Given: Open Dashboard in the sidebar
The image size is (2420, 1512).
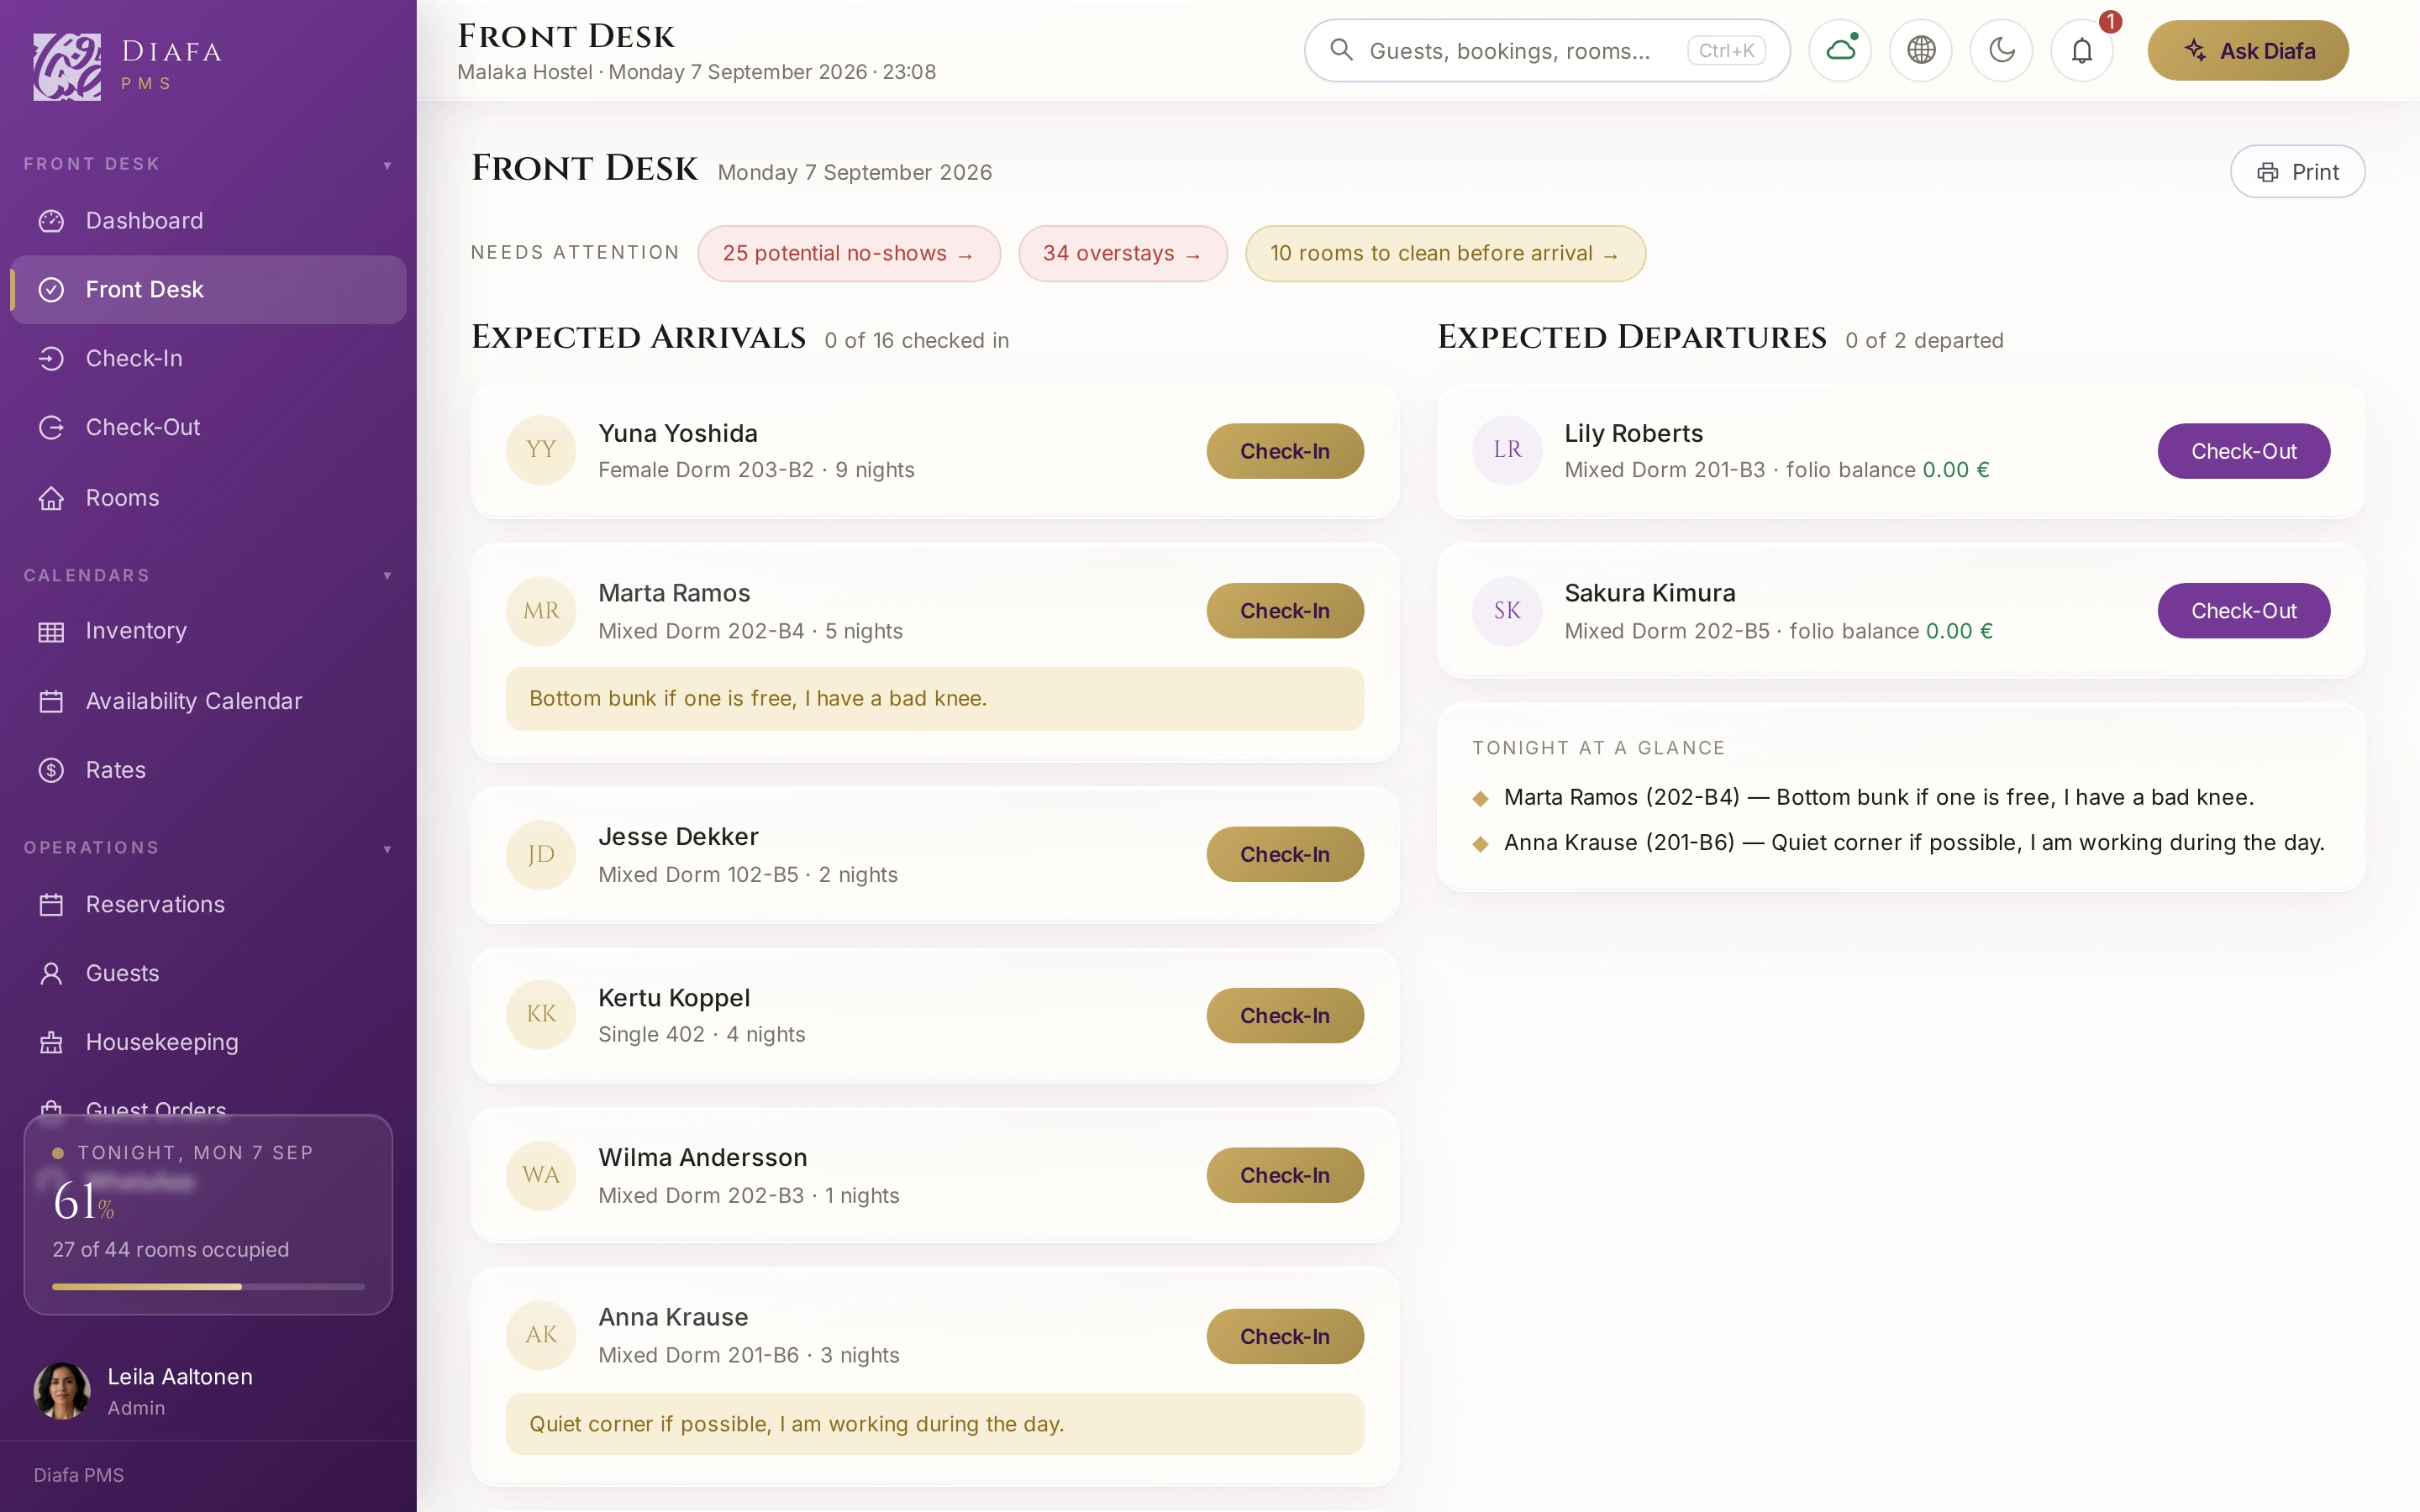Looking at the screenshot, I should pyautogui.click(x=208, y=220).
